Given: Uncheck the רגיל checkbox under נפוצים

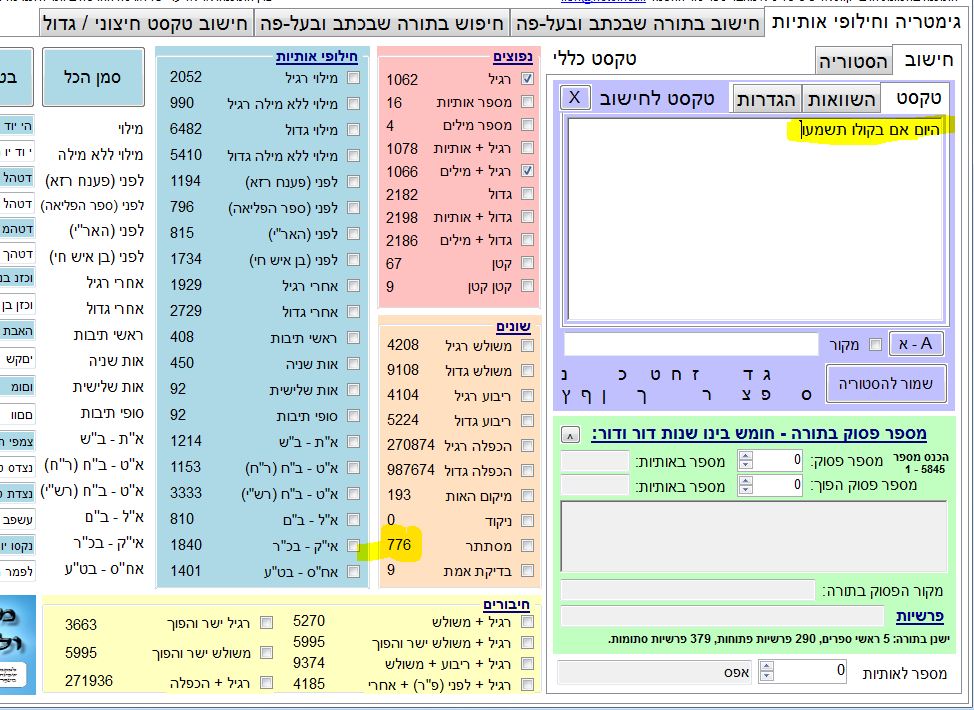Looking at the screenshot, I should pyautogui.click(x=528, y=79).
